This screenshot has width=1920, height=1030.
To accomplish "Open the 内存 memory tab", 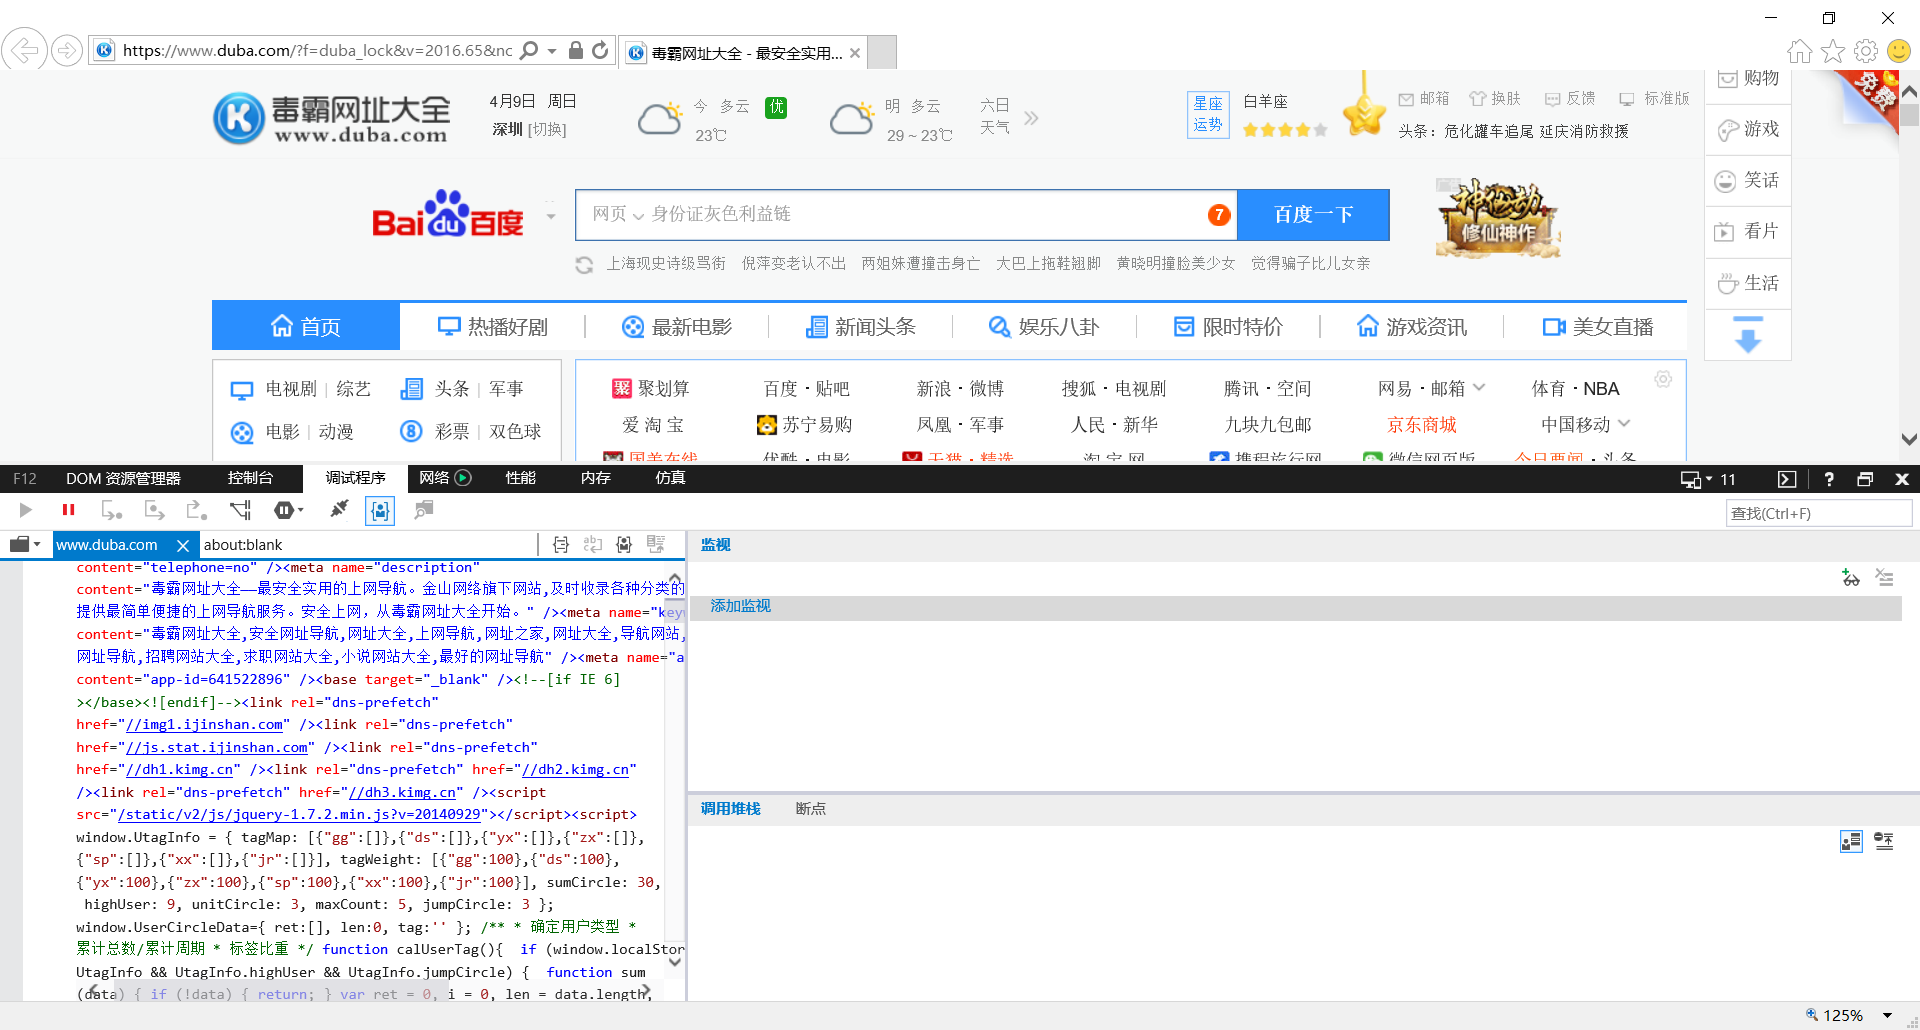I will (x=595, y=478).
